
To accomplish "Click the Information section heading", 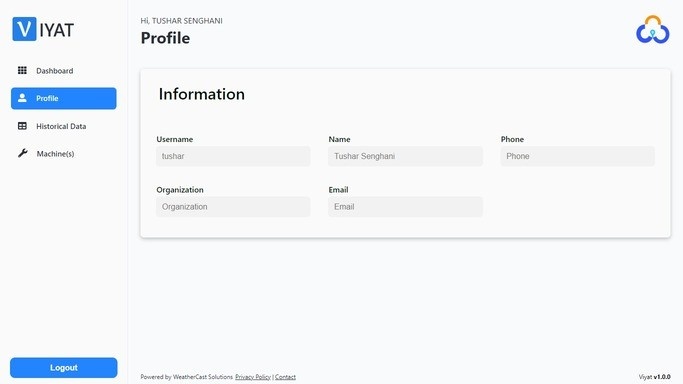I will point(202,94).
